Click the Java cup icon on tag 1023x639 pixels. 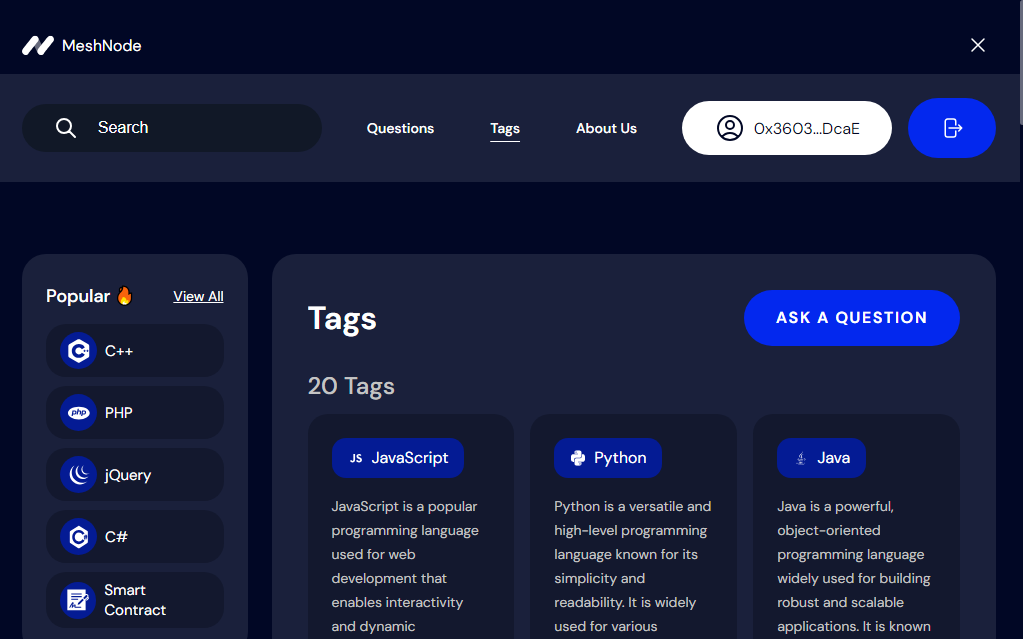(x=801, y=458)
